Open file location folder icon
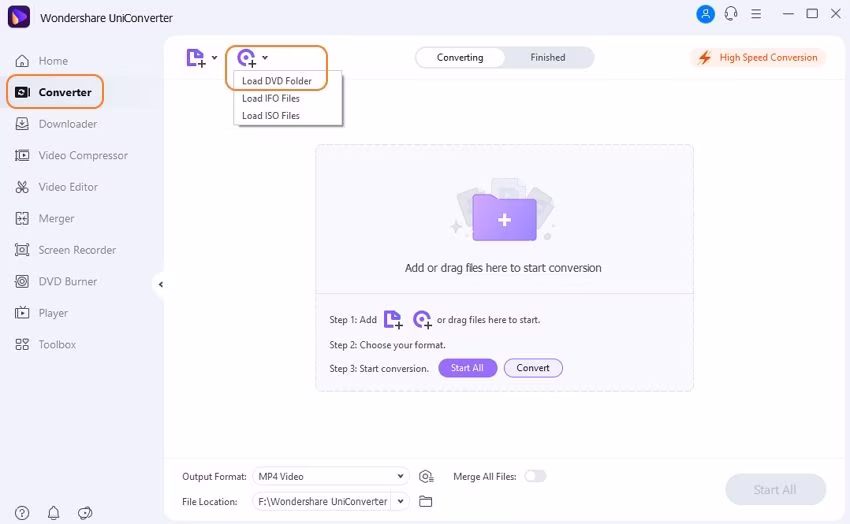Image resolution: width=850 pixels, height=524 pixels. pyautogui.click(x=426, y=501)
